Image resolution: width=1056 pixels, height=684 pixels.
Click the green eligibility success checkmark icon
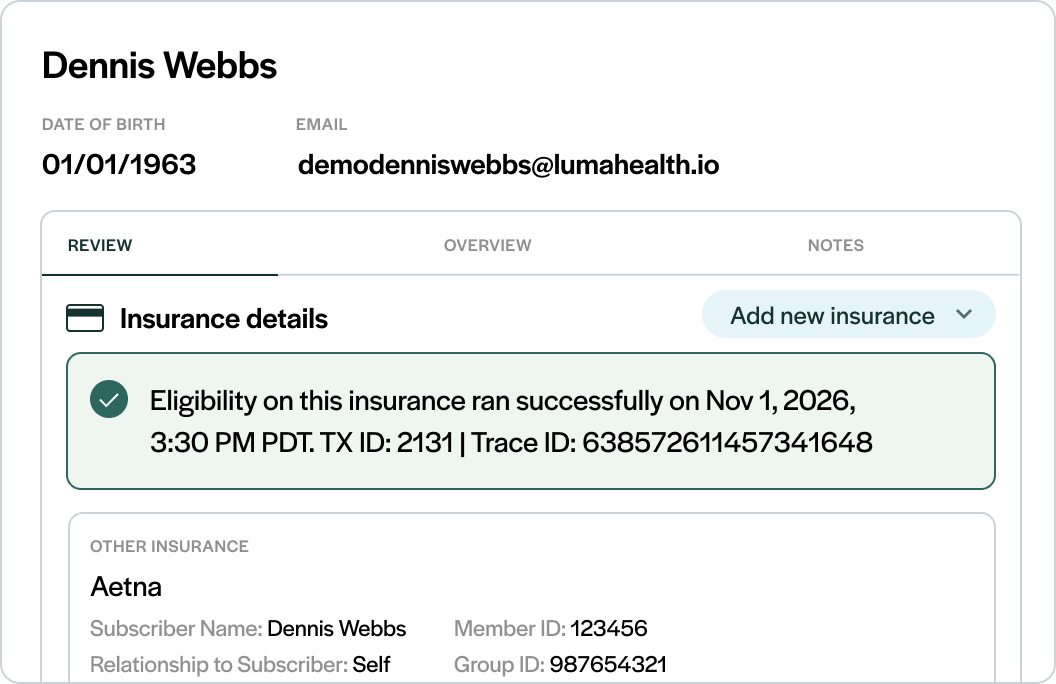click(109, 399)
